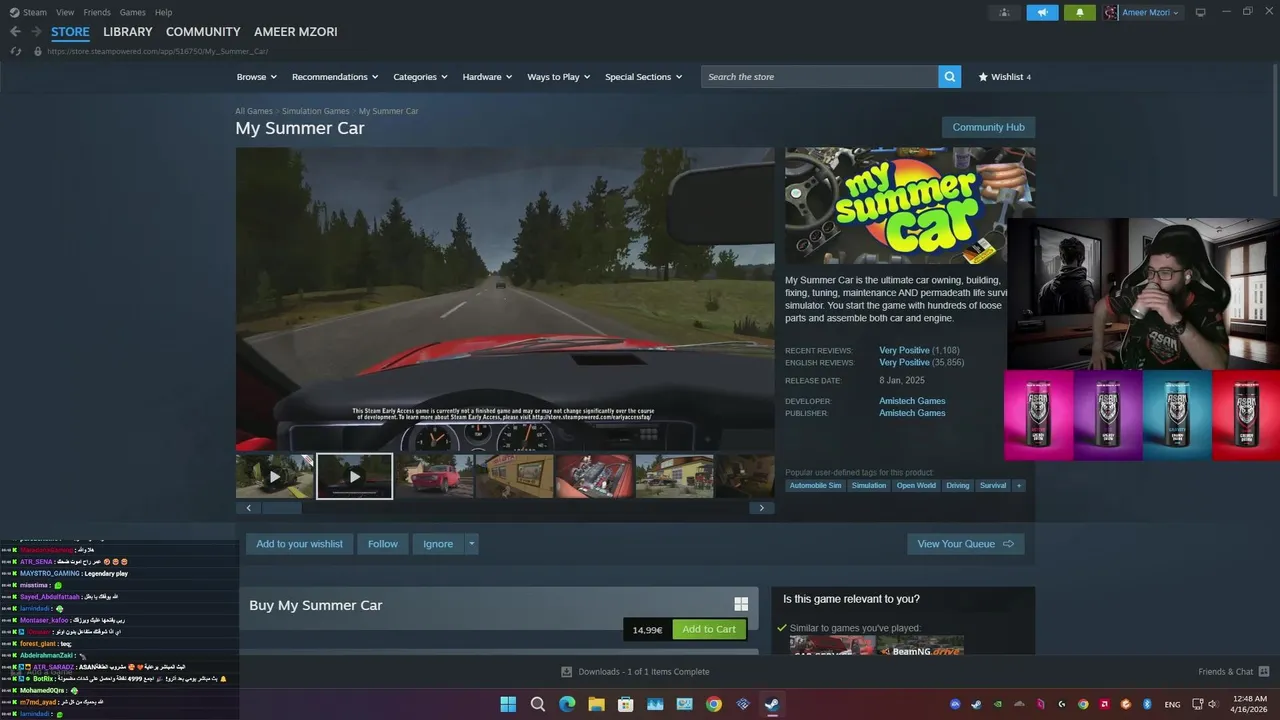
Task: Click the Windows platform icon in the Buy box
Action: [741, 604]
